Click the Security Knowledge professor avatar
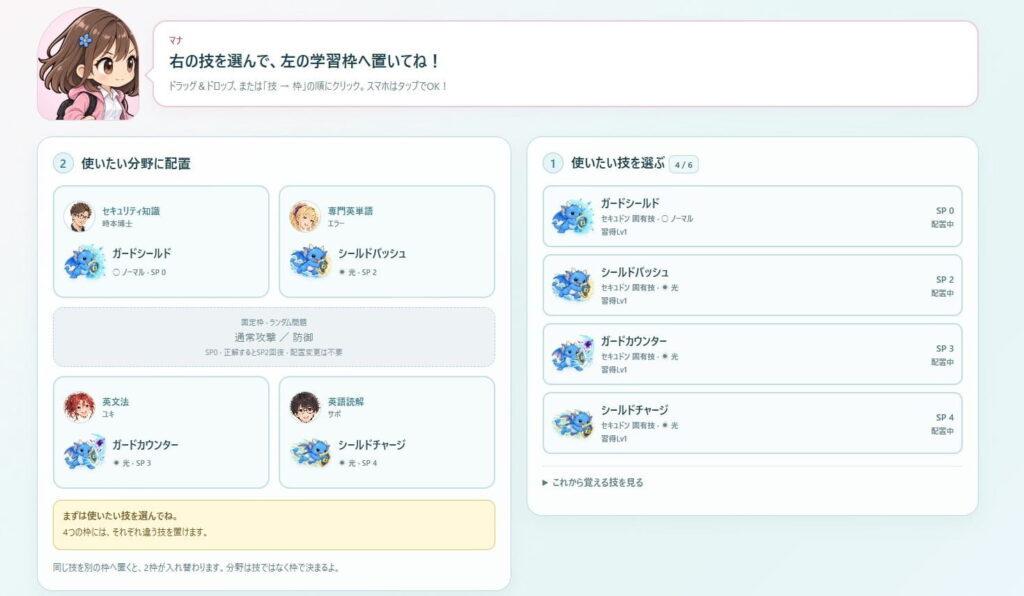This screenshot has width=1024, height=596. 79,216
